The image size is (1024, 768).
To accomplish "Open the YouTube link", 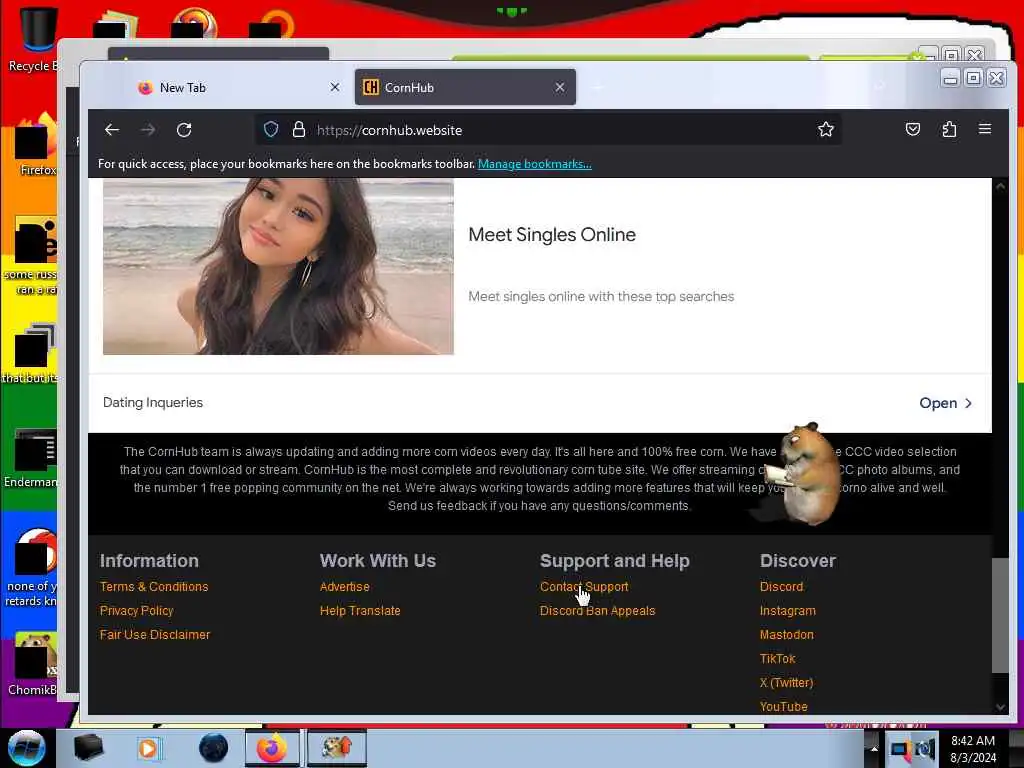I will click(784, 707).
